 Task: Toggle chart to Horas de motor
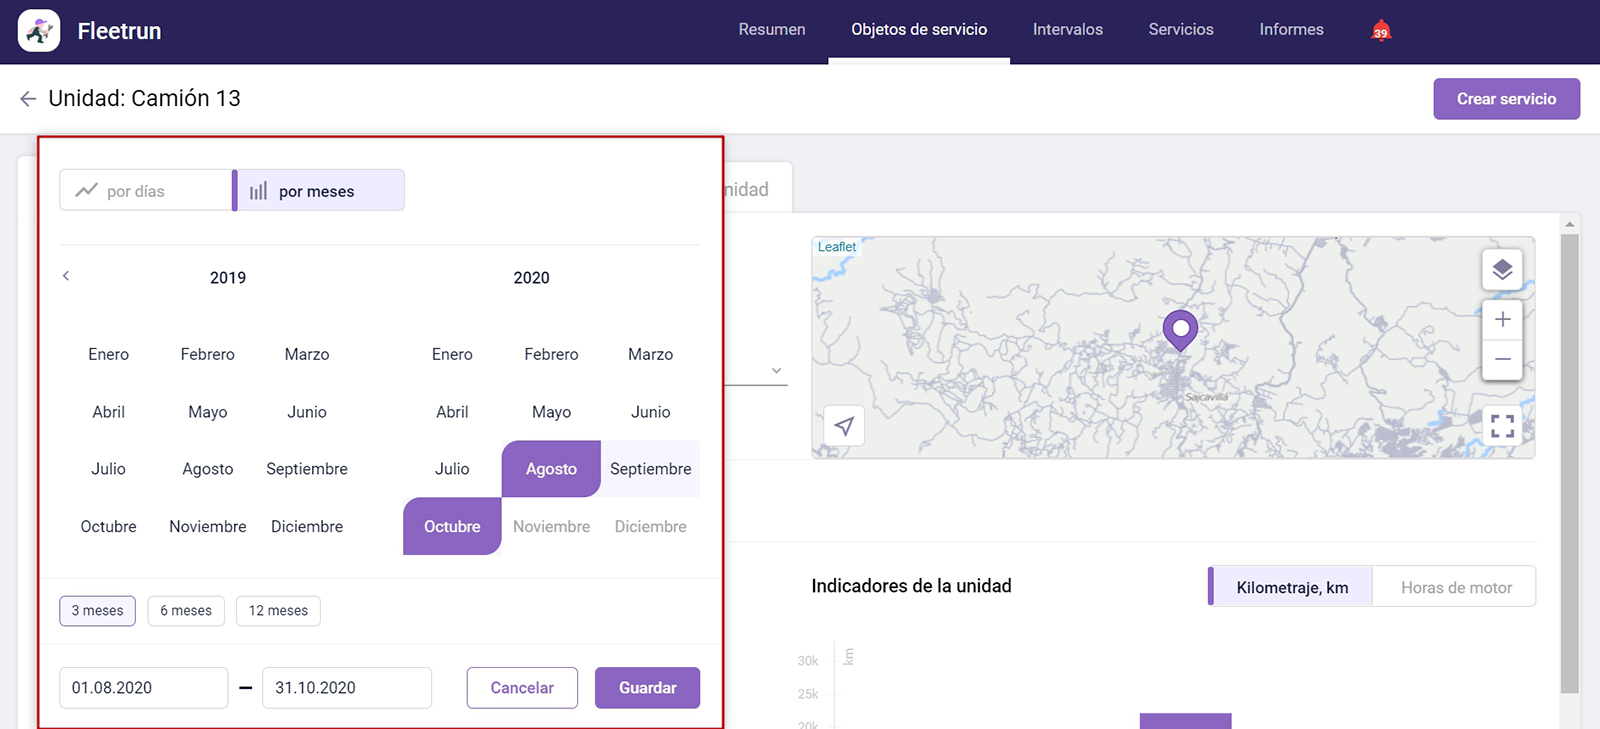tap(1455, 588)
